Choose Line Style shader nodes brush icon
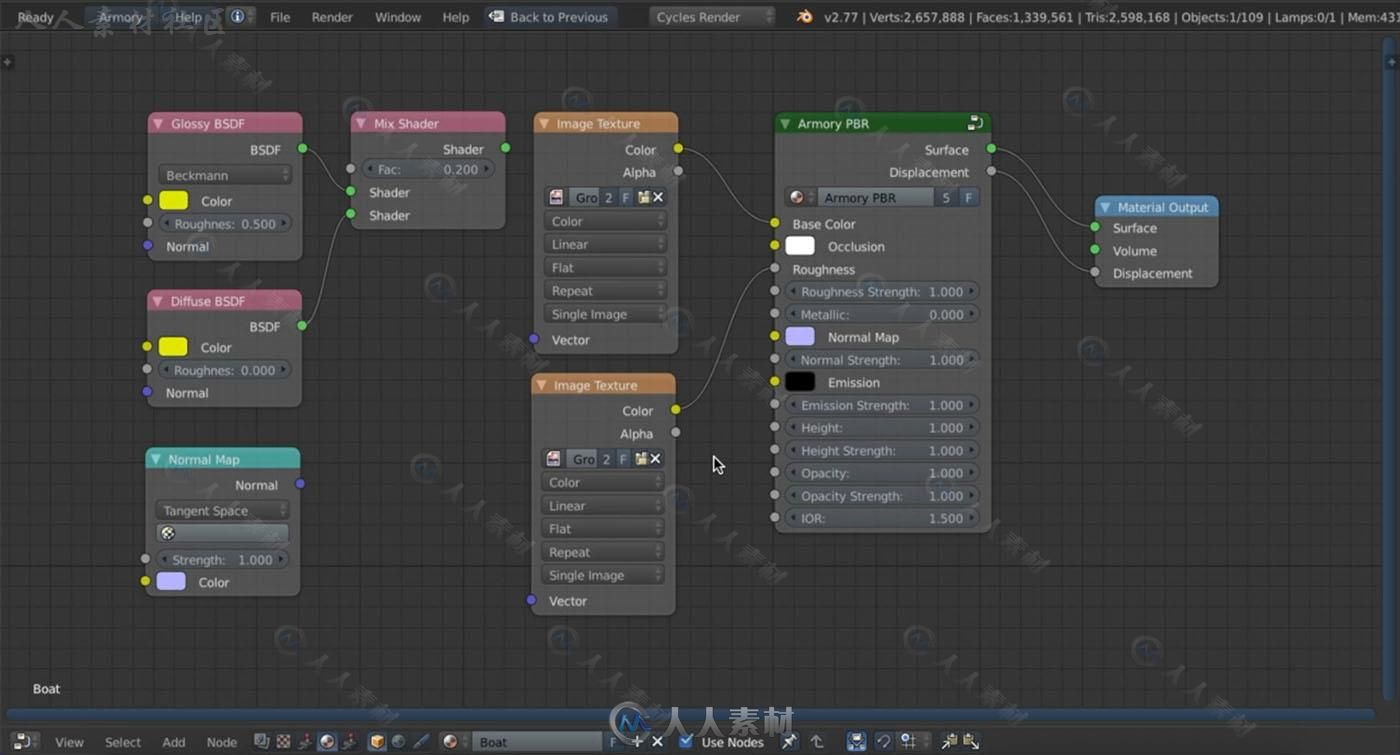Viewport: 1400px width, 755px height. (x=420, y=742)
